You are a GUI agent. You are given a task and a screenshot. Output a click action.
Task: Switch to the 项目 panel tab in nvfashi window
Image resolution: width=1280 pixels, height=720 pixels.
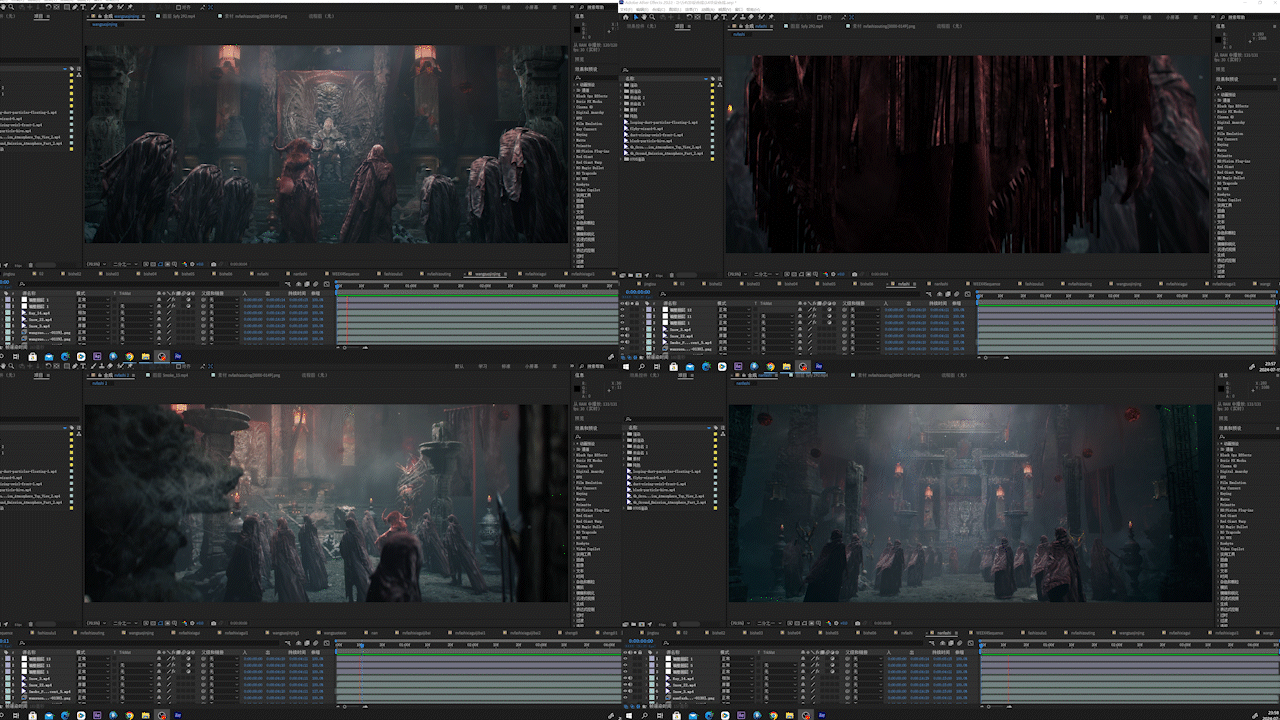point(681,26)
